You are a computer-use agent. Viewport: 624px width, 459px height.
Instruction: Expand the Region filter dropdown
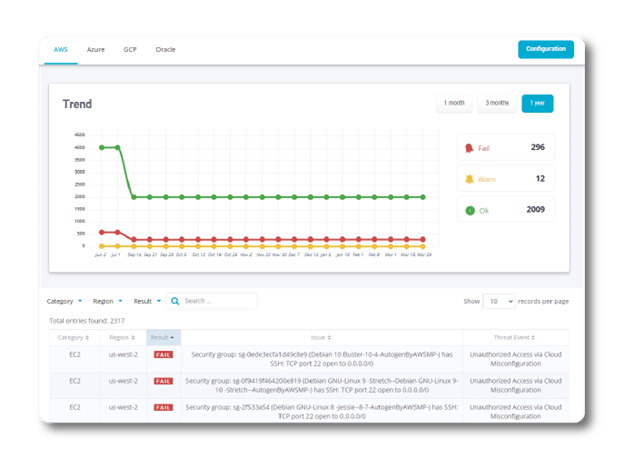click(107, 301)
